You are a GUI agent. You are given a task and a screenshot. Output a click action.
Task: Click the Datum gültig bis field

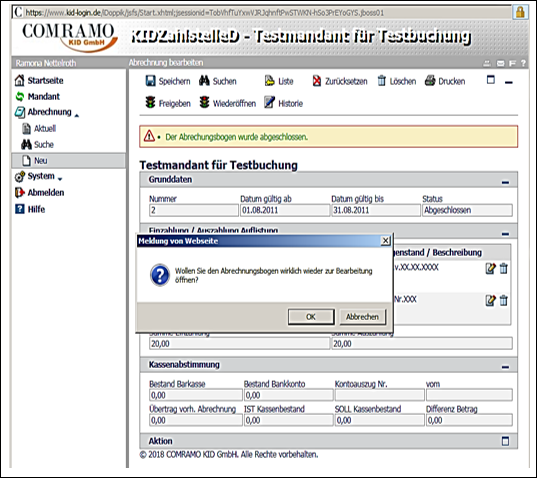point(376,210)
